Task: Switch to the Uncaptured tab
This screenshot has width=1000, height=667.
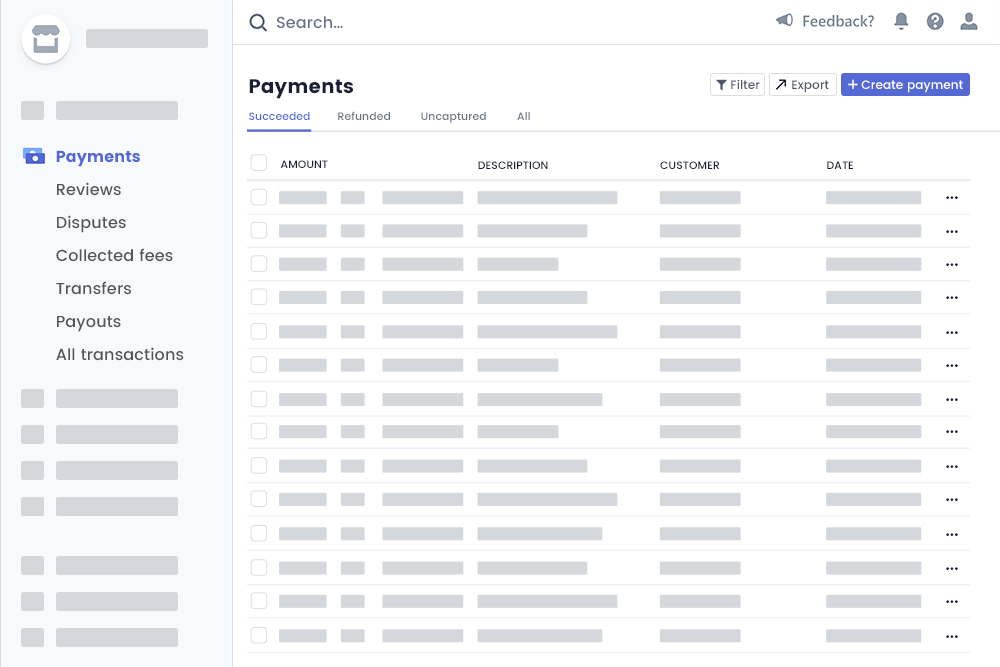Action: click(x=453, y=116)
